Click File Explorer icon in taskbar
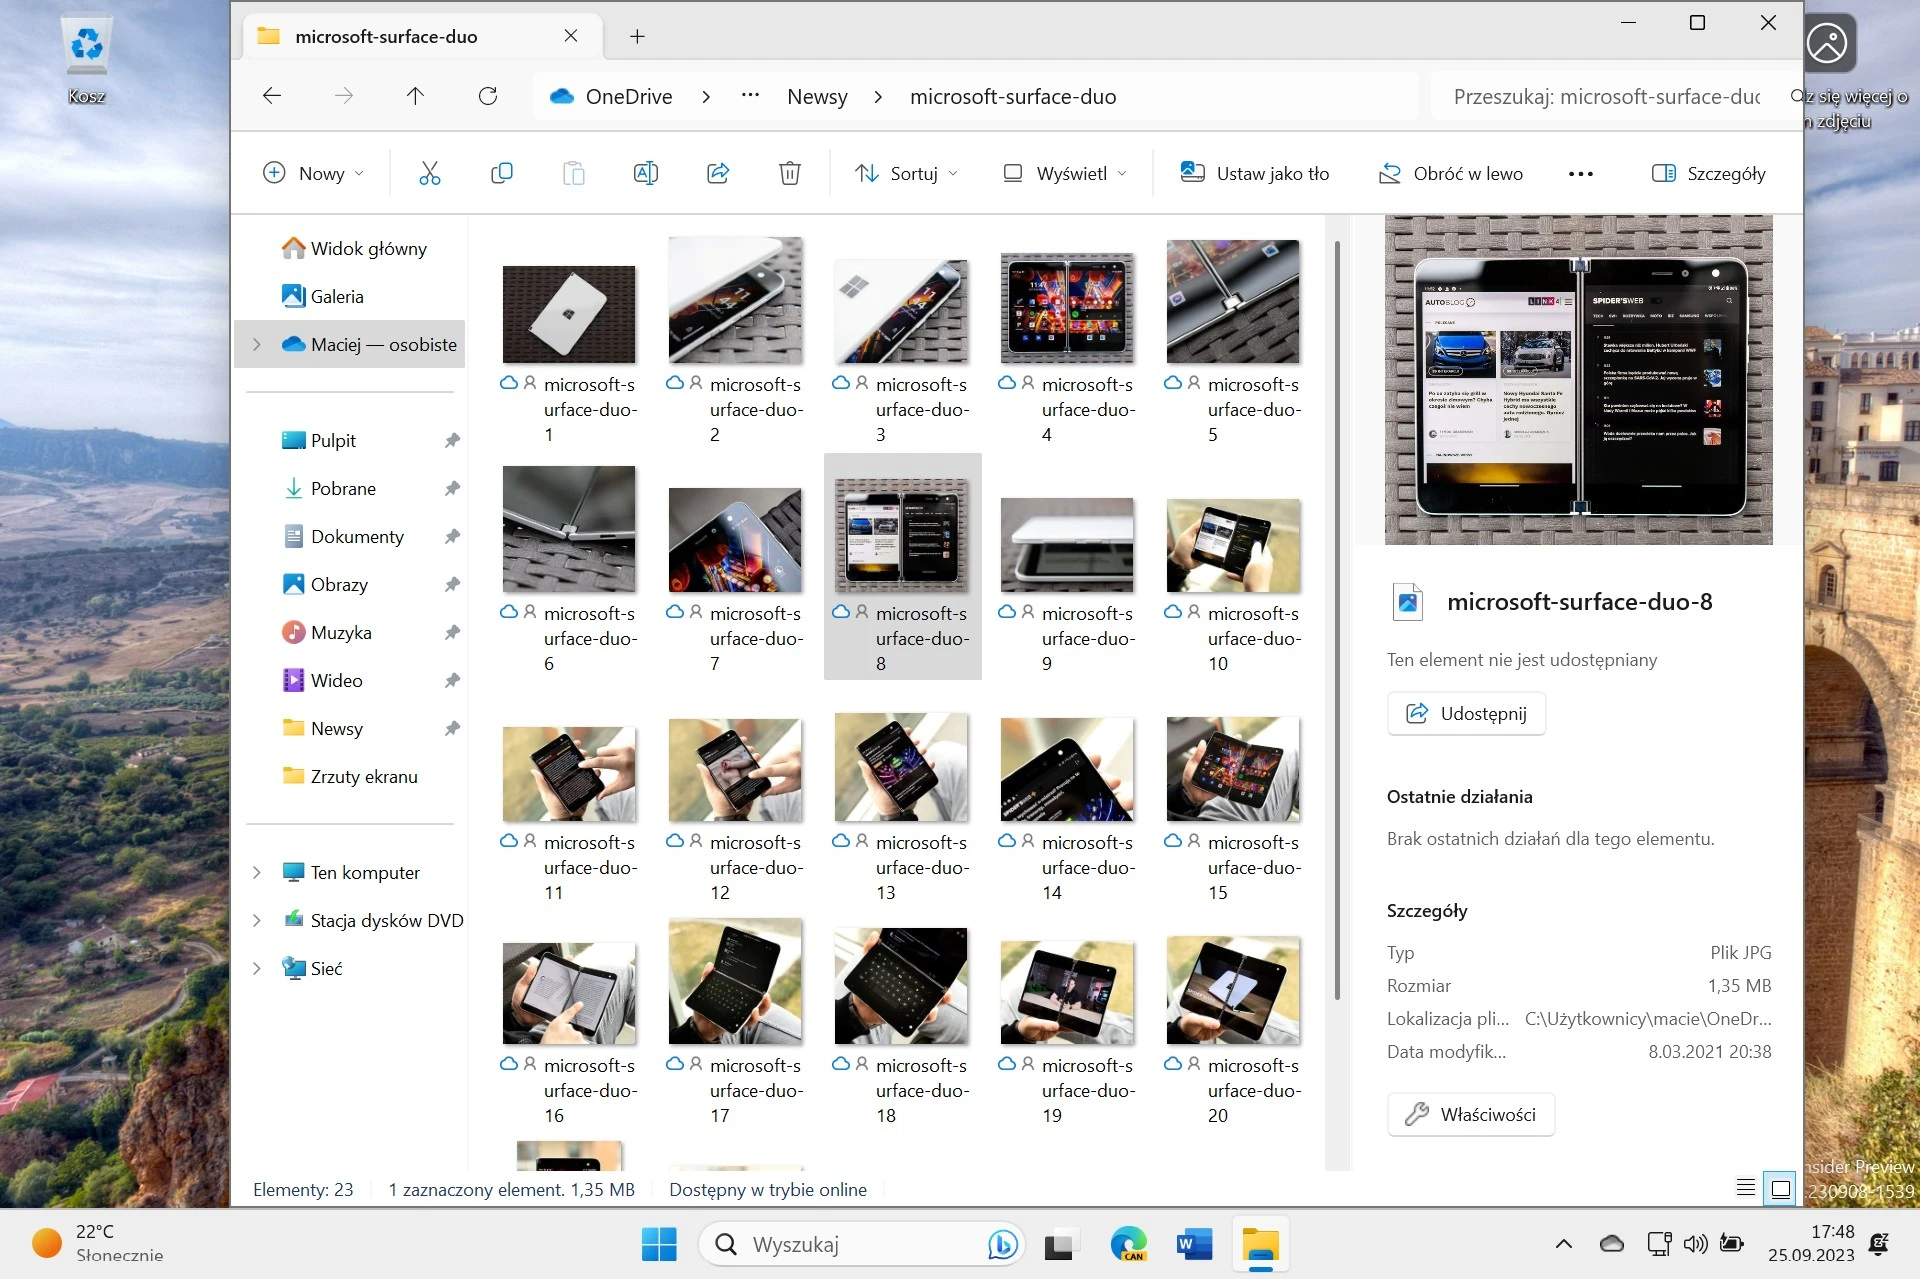Screen dimensions: 1920x1279 point(1261,1244)
